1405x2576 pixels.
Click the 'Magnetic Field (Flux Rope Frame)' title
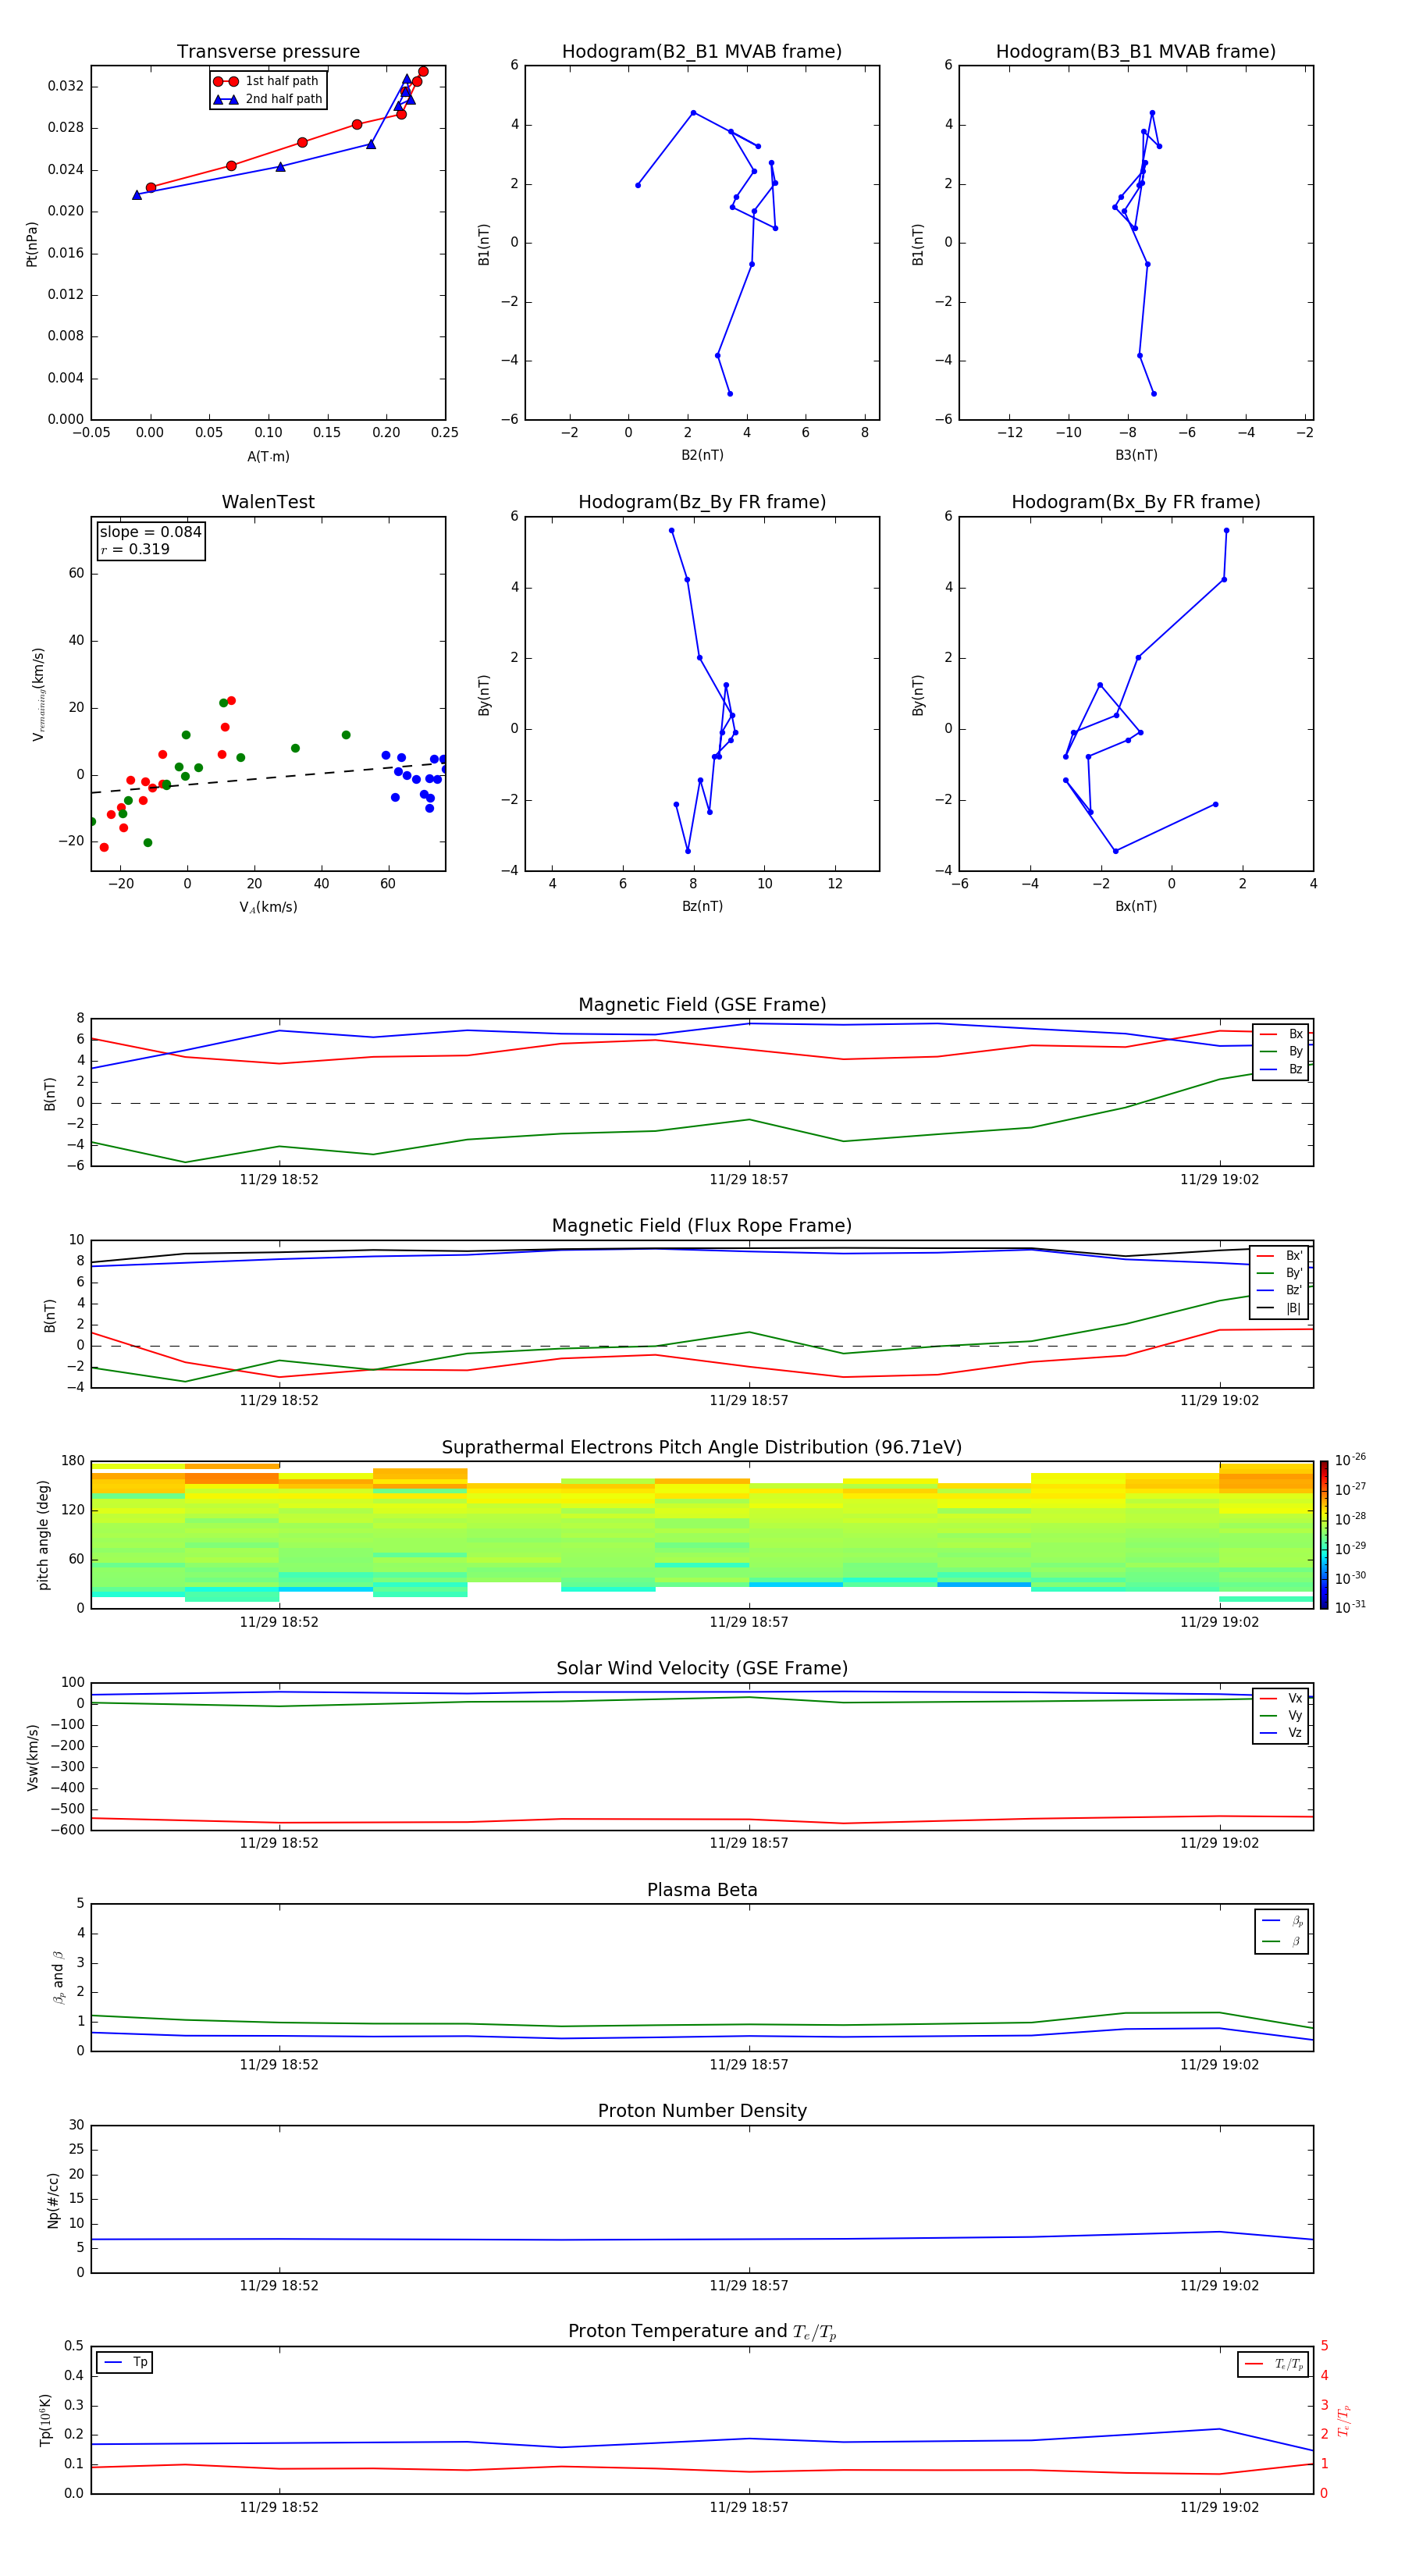pyautogui.click(x=702, y=1226)
